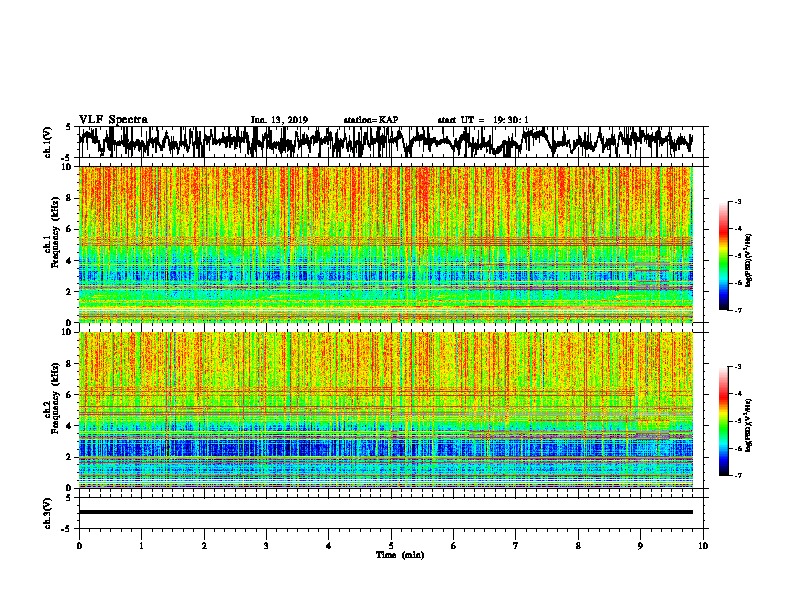
Task: Select the "station=KAP" header label
Action: [370, 120]
